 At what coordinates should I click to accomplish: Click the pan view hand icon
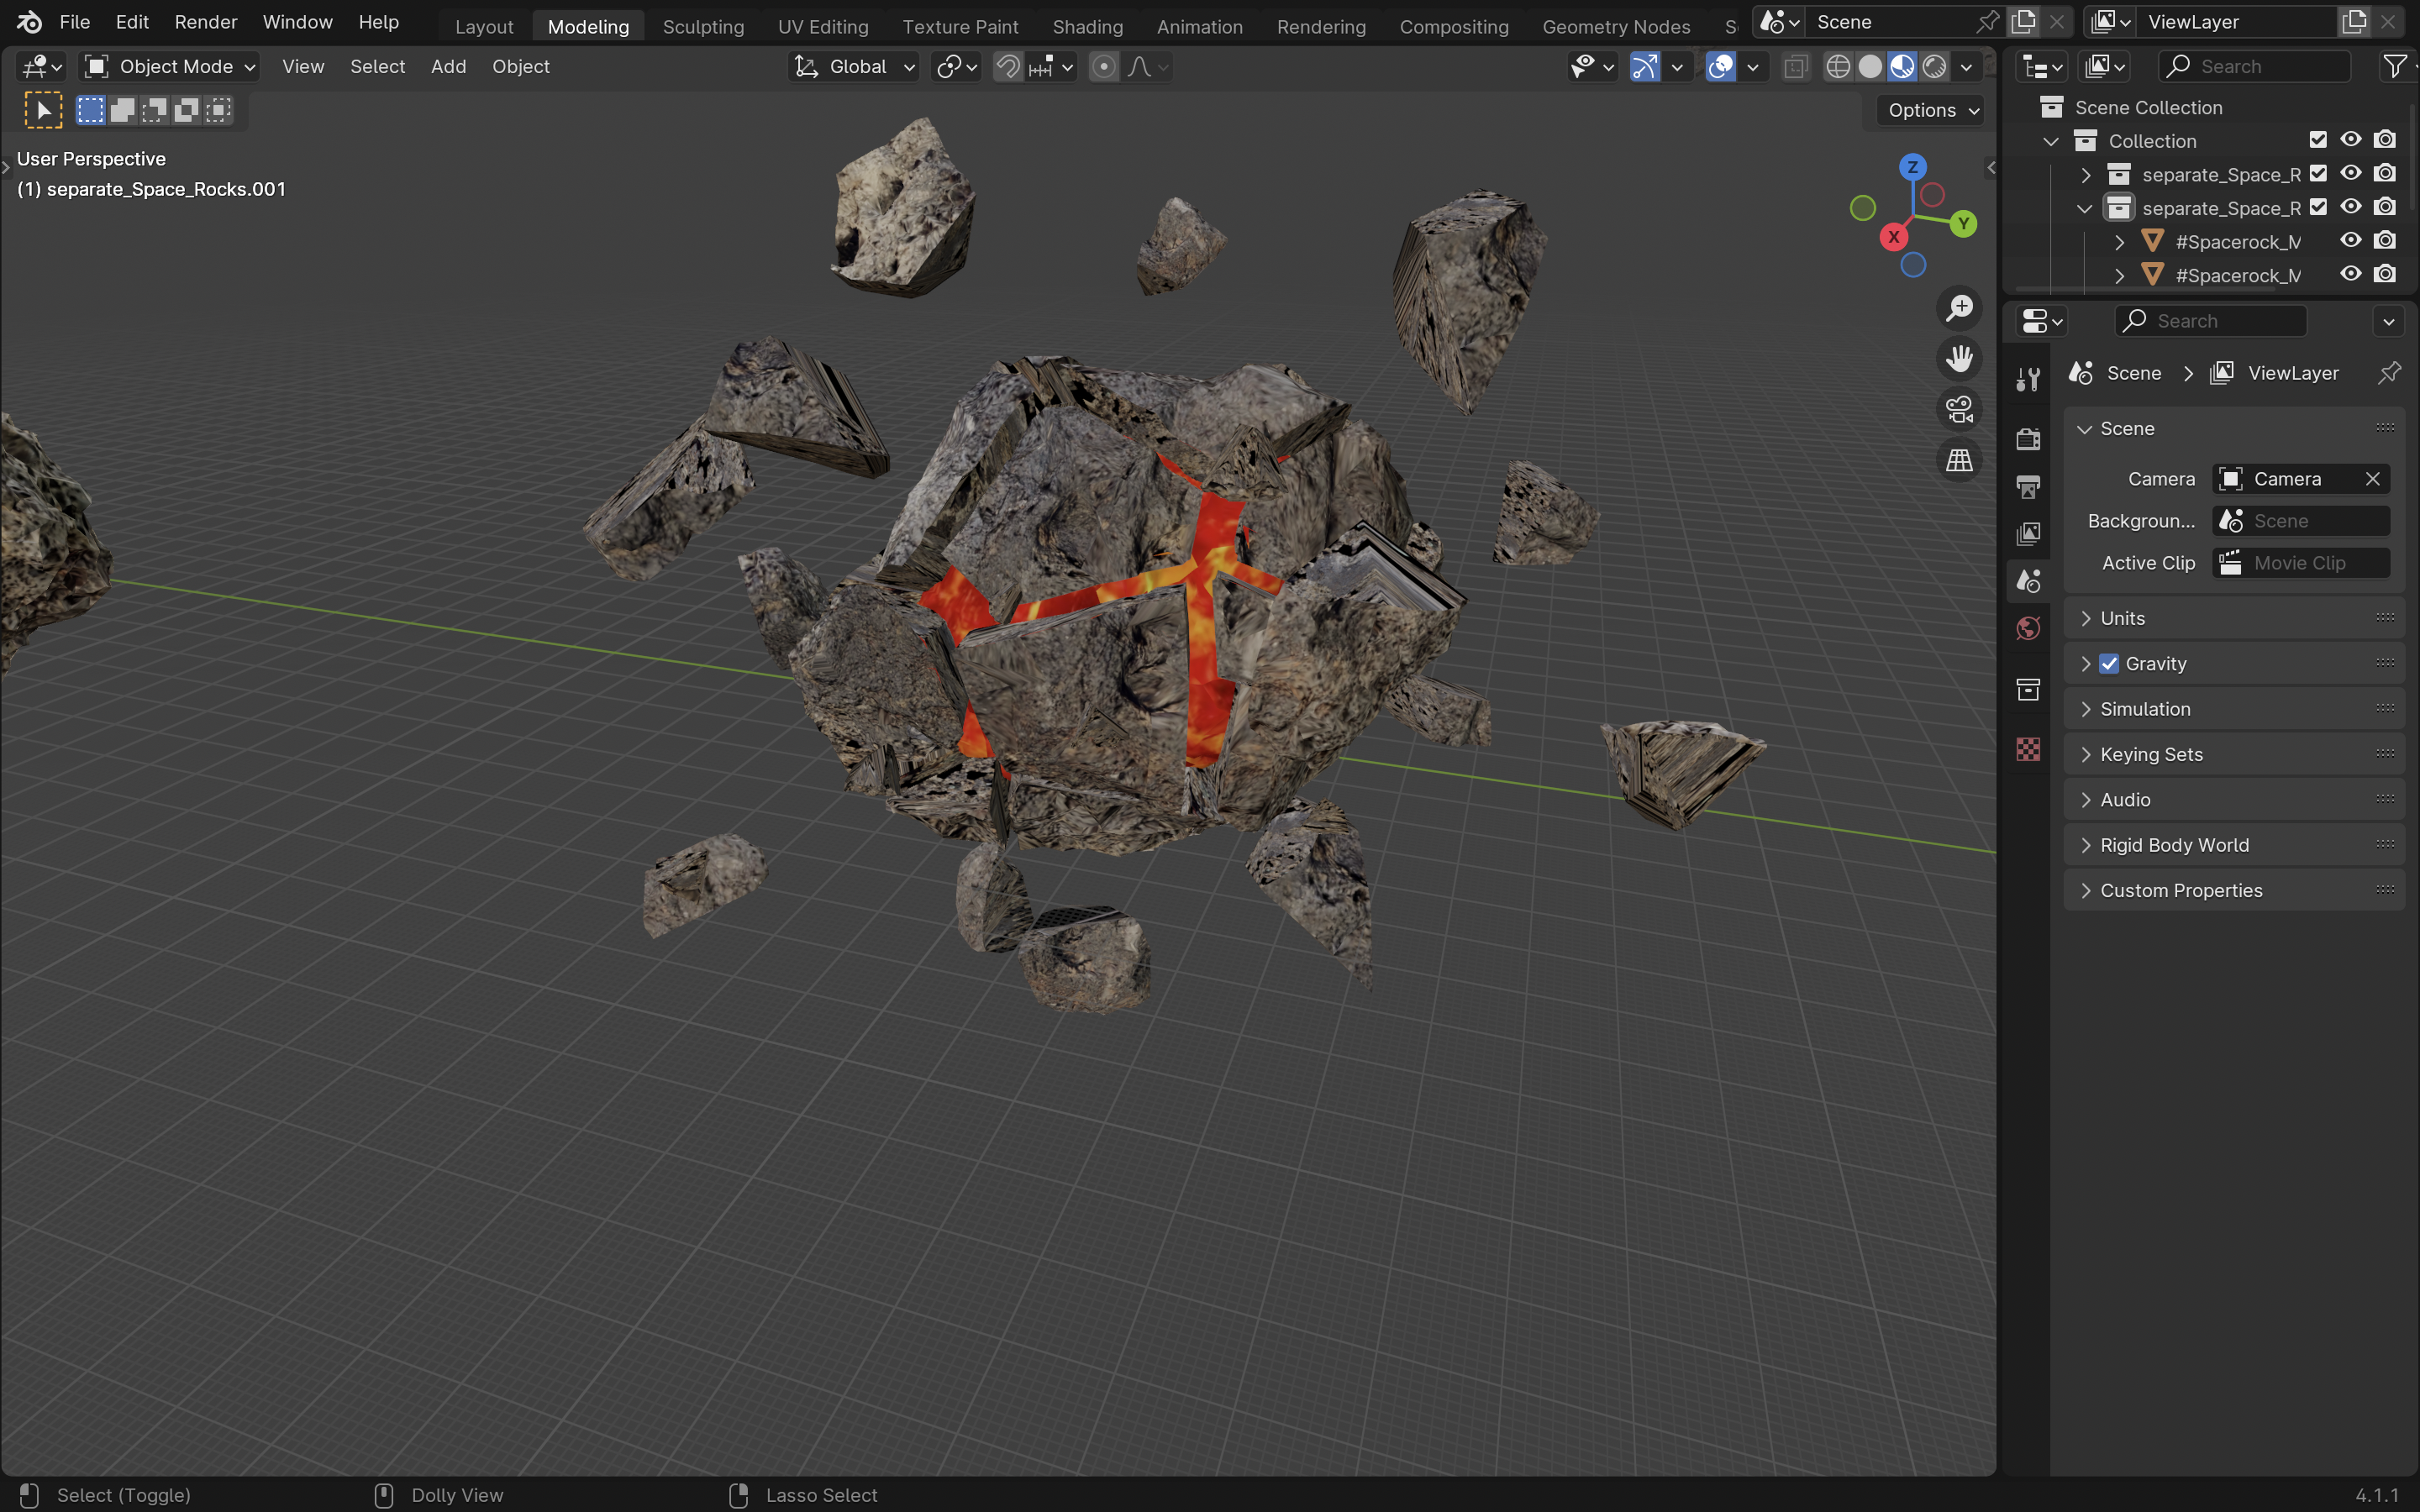pos(1959,359)
